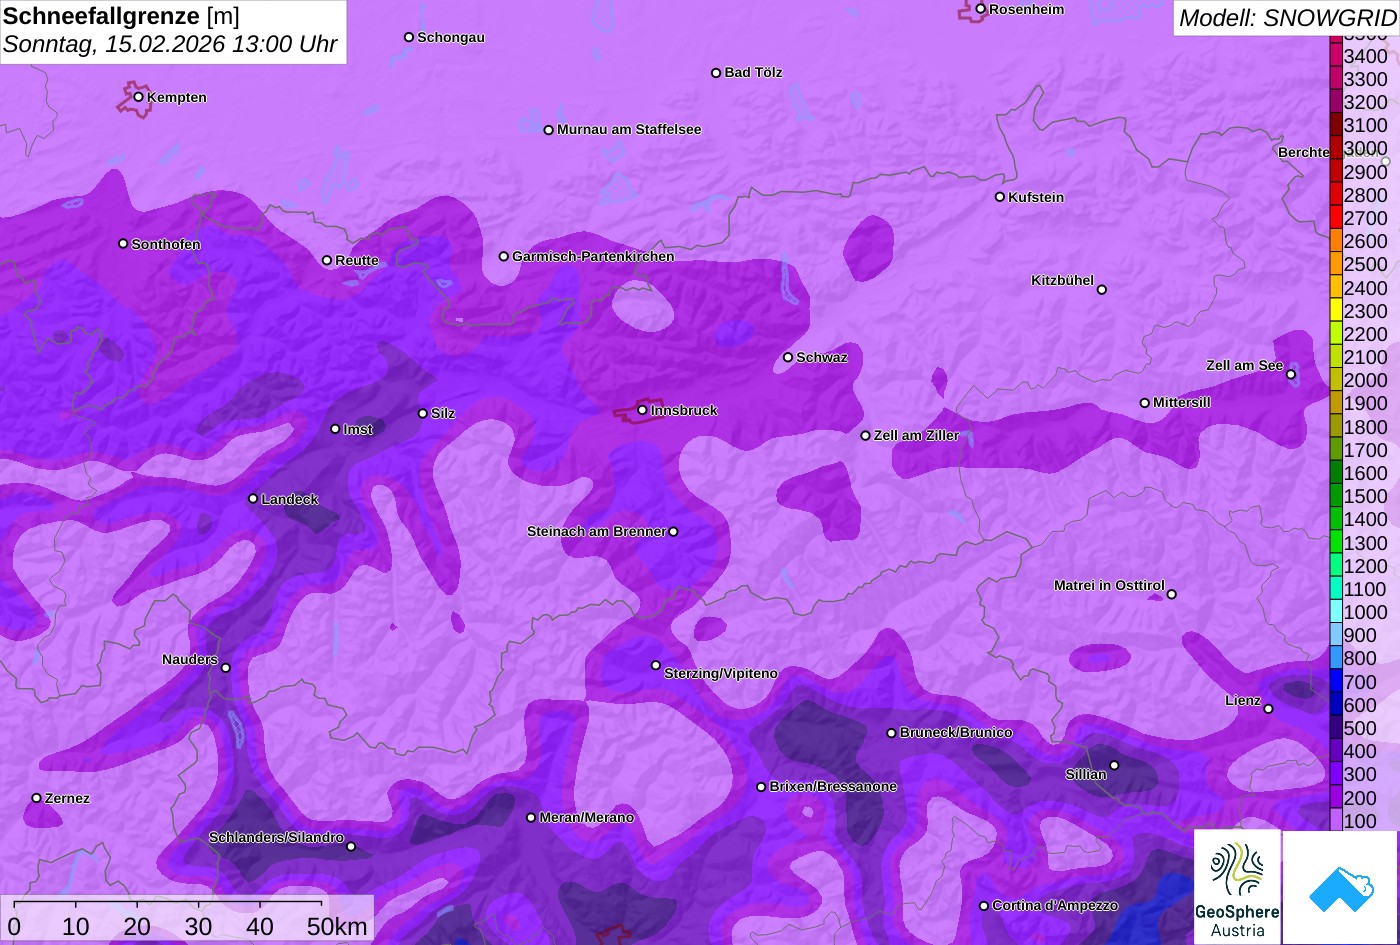Screen dimensions: 1400x945
Task: Click the Landeck marker dot
Action: 253,499
